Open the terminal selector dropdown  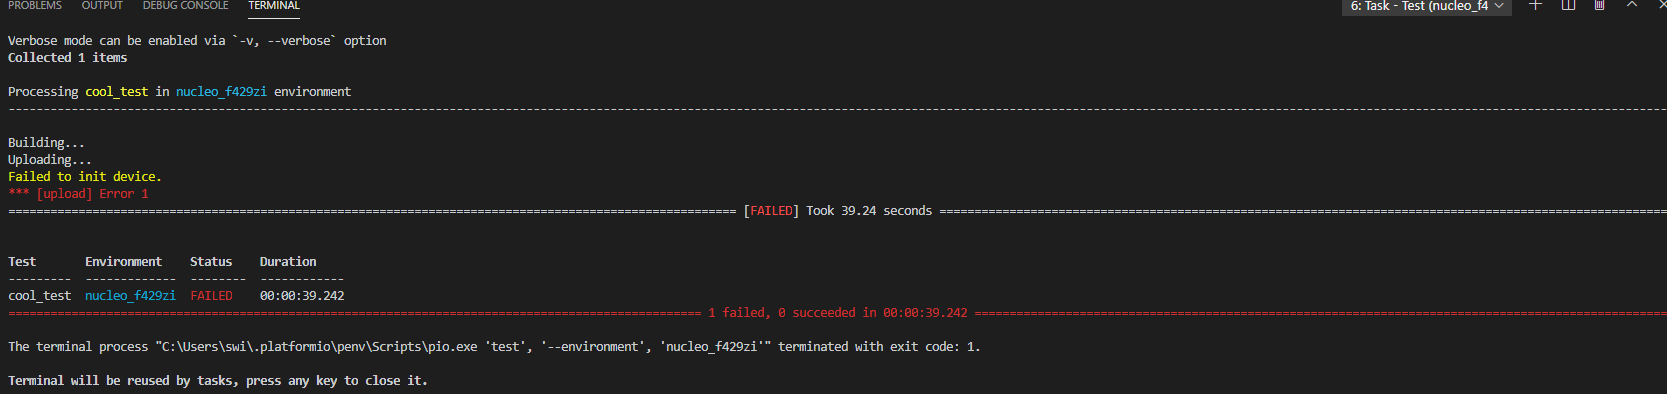(x=1426, y=6)
